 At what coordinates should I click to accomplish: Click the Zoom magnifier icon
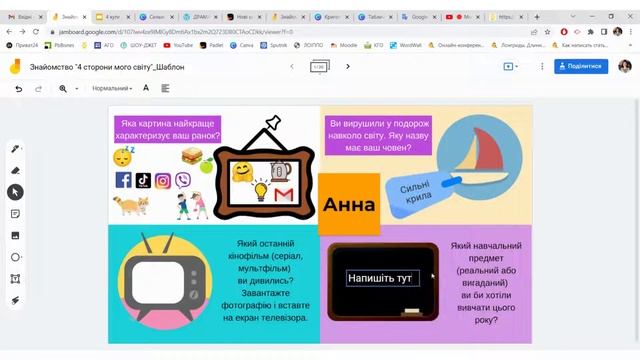pos(63,89)
